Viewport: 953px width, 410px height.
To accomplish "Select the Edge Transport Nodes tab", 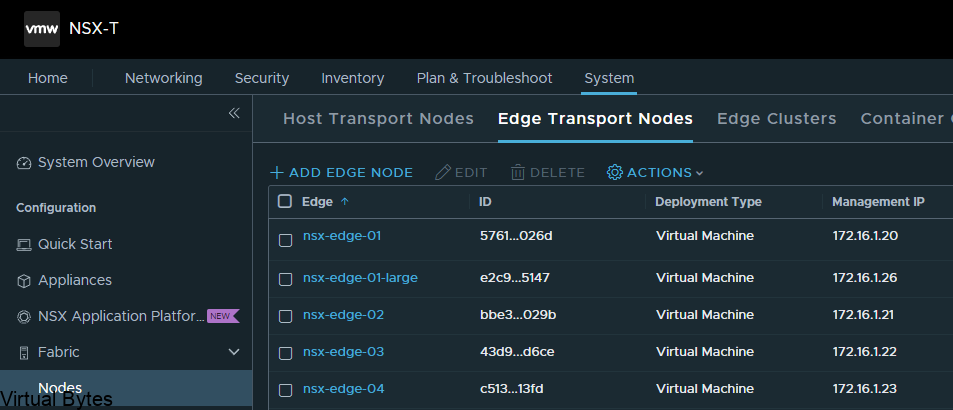I will (595, 118).
